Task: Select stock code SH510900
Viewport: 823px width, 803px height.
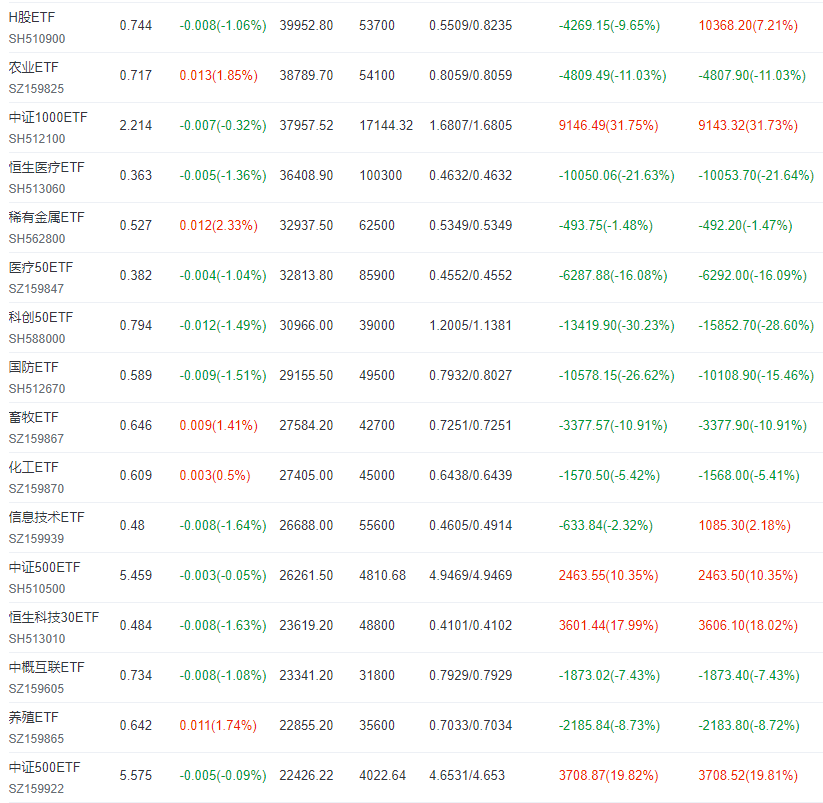Action: coord(37,39)
